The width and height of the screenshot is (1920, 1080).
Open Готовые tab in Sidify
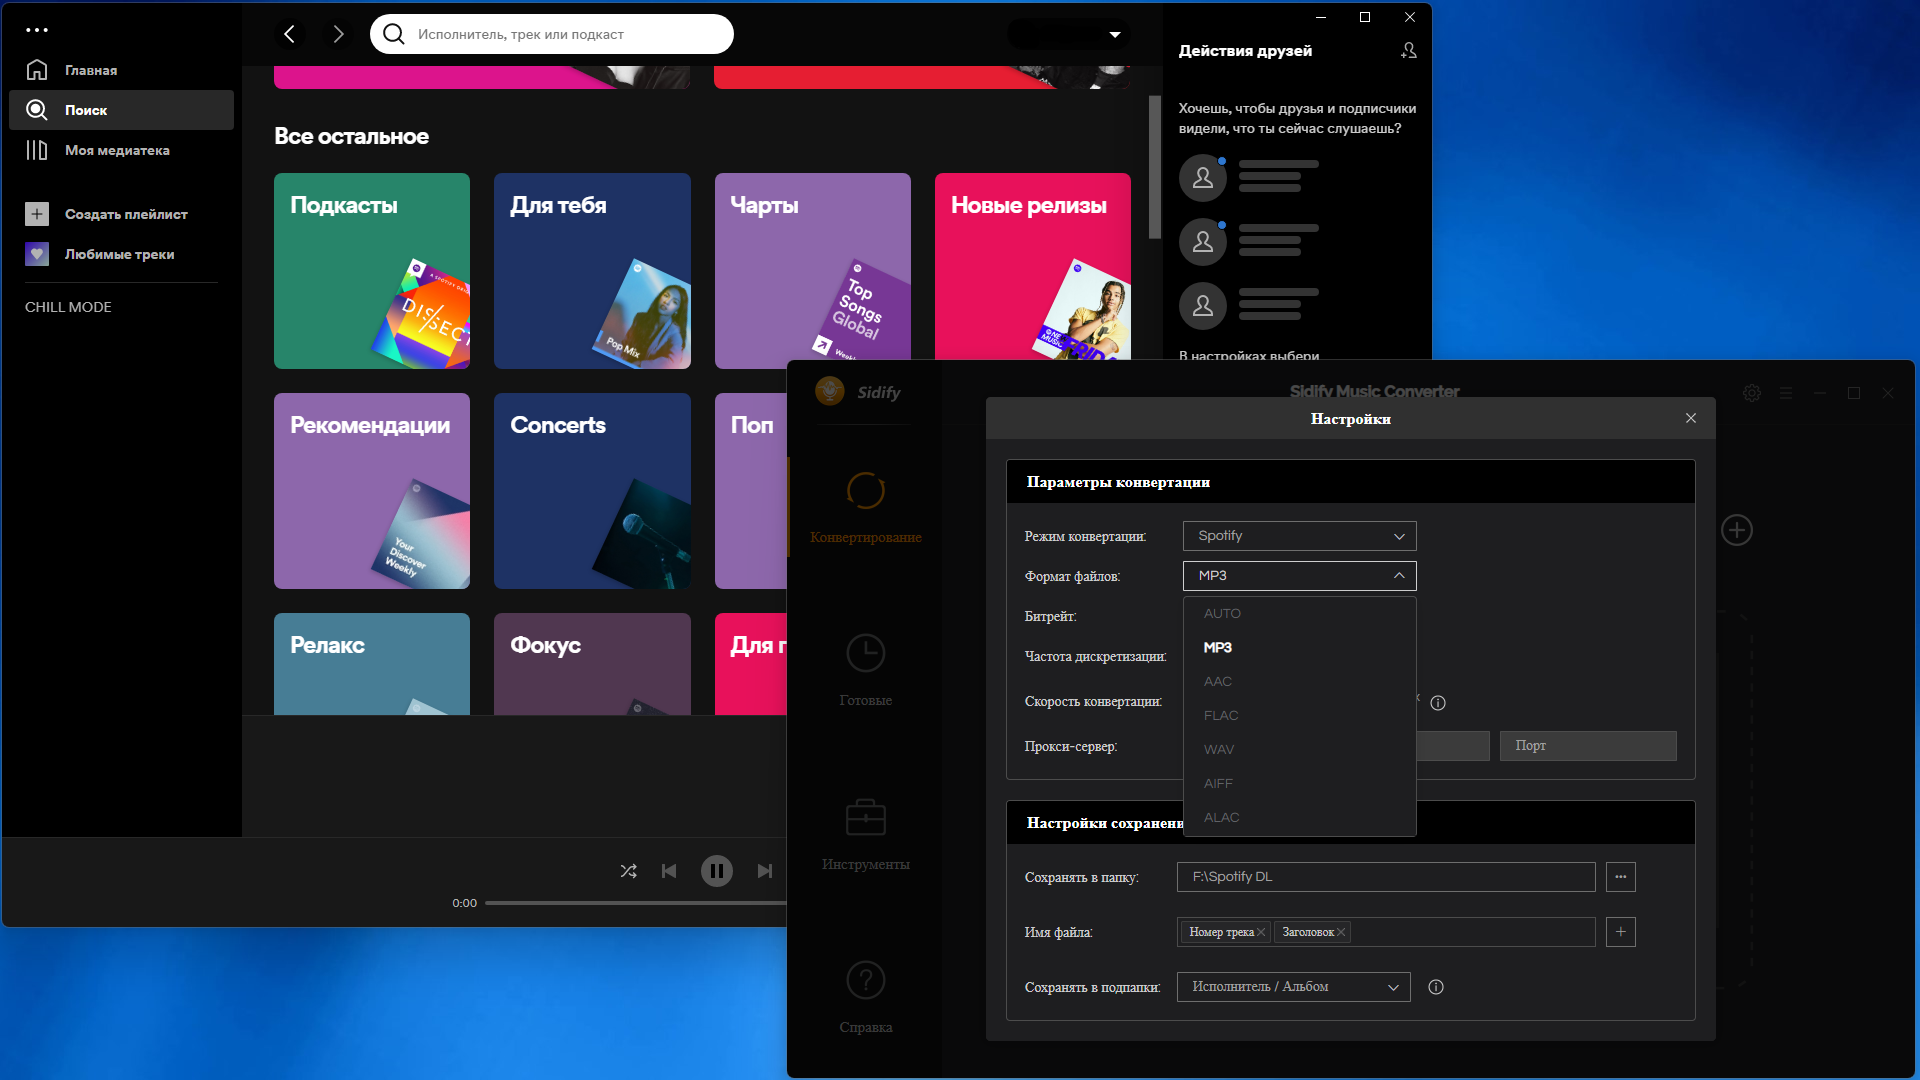(866, 671)
